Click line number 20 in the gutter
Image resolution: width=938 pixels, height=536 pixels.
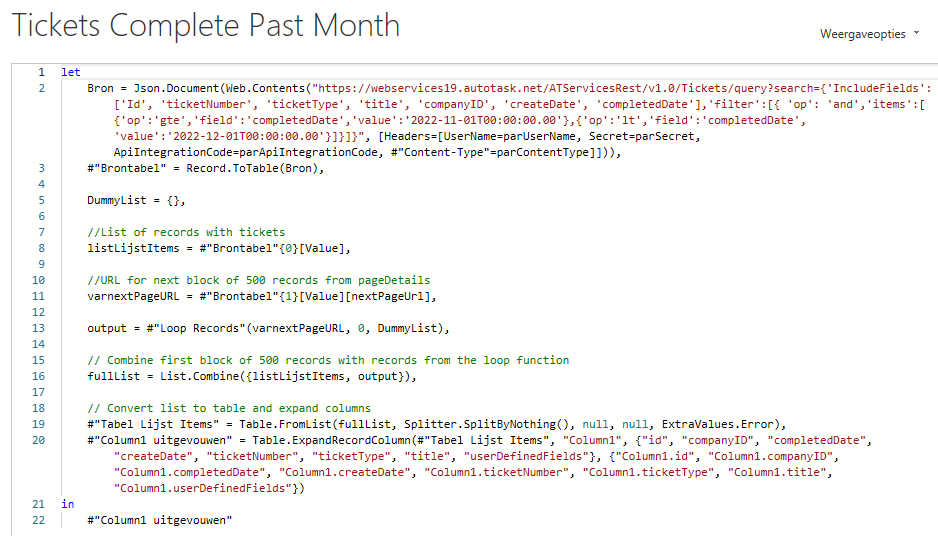click(x=38, y=440)
